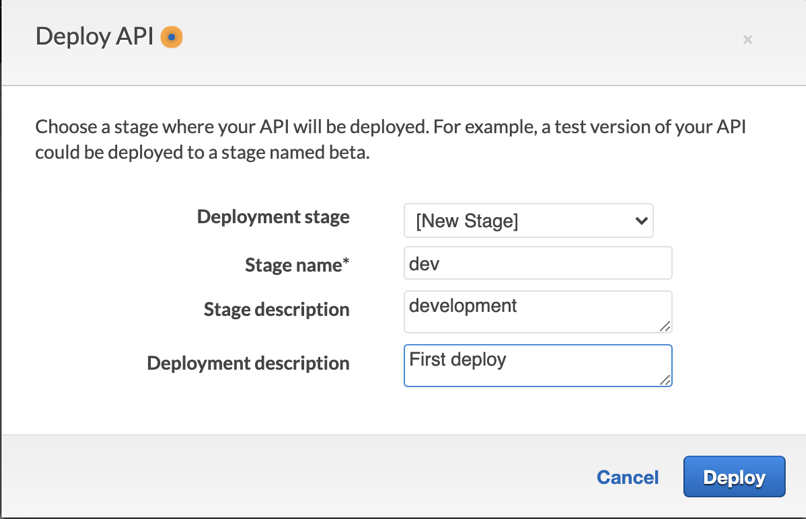Image resolution: width=806 pixels, height=519 pixels.
Task: Click the required asterisk next to Stage name
Action: (346, 263)
